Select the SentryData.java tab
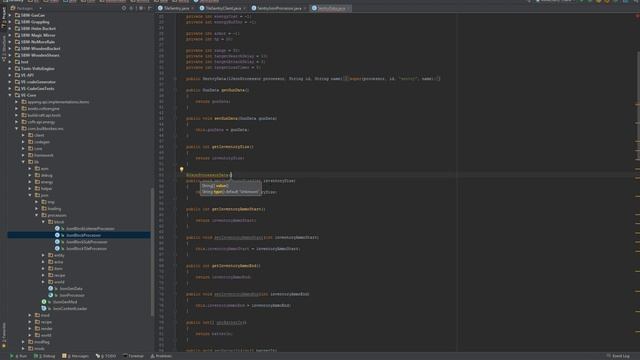Screen dimensions: 640x360 click(x=331, y=8)
